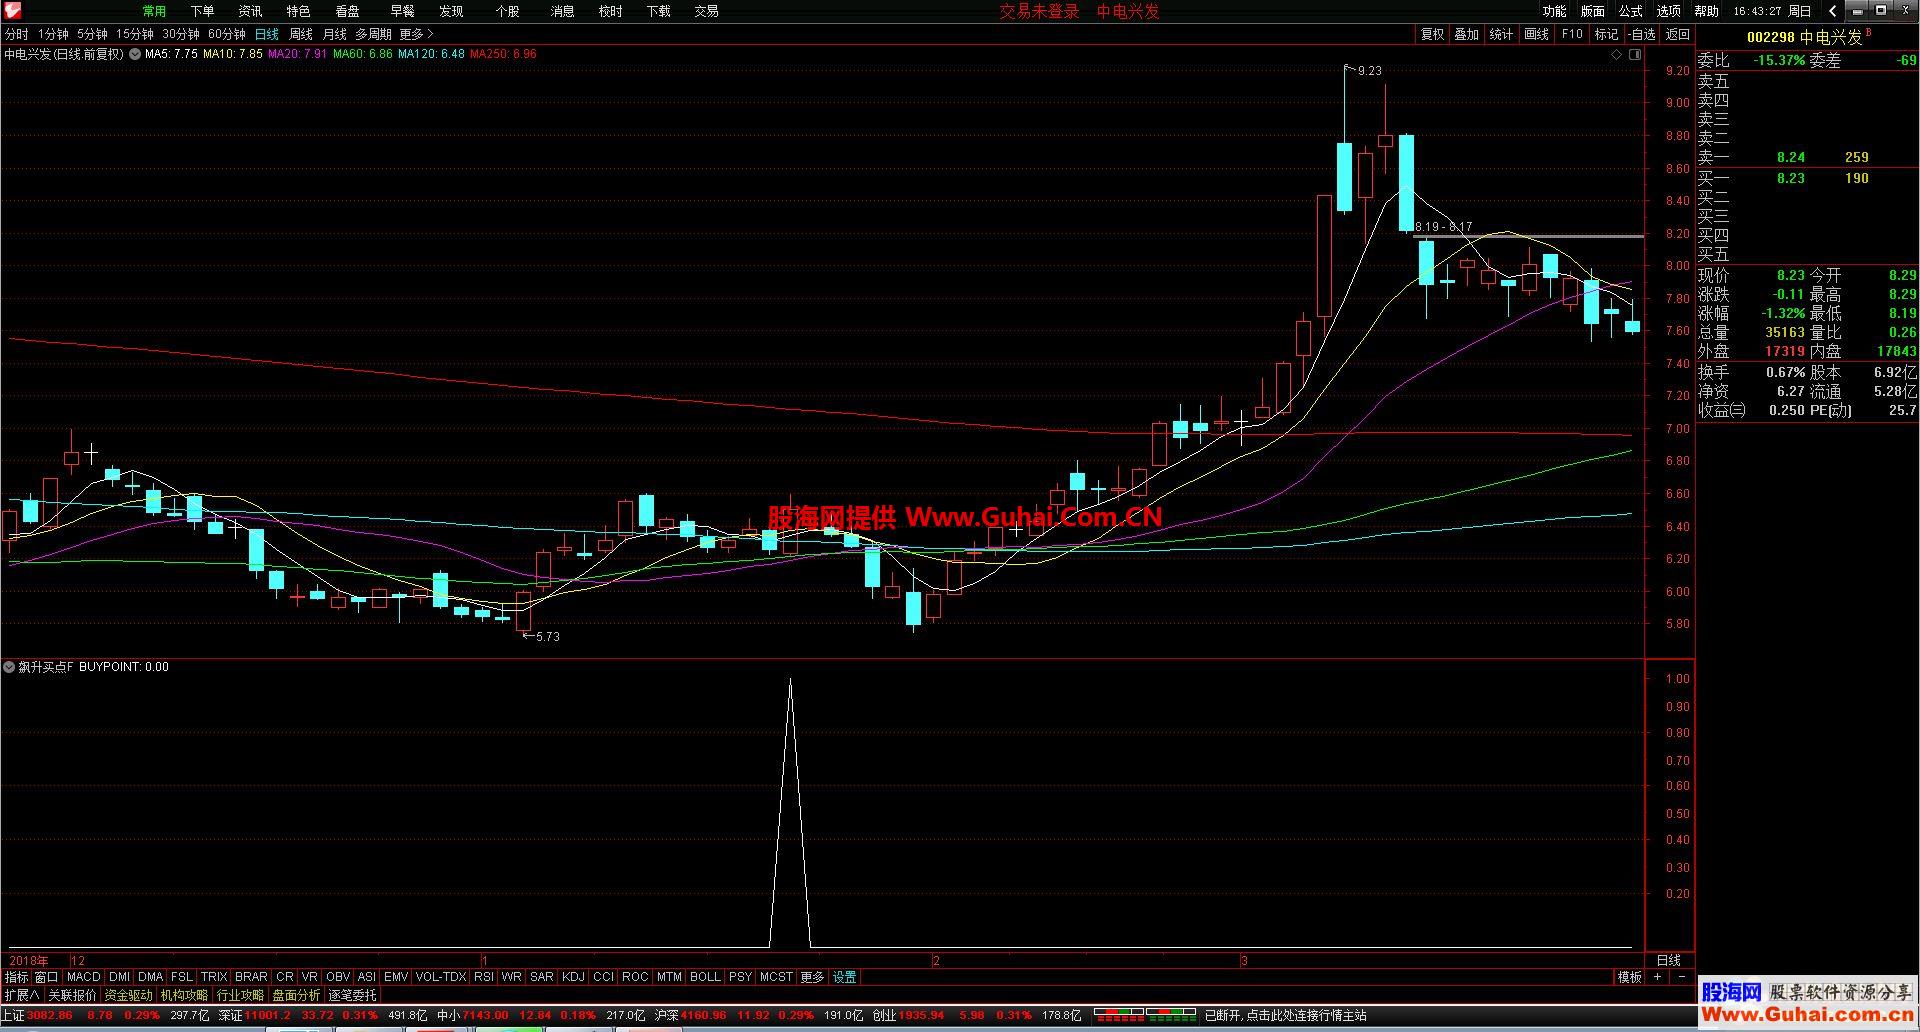Image resolution: width=1920 pixels, height=1032 pixels.
Task: Toggle the side panel icon atop the chart
Action: [1635, 55]
